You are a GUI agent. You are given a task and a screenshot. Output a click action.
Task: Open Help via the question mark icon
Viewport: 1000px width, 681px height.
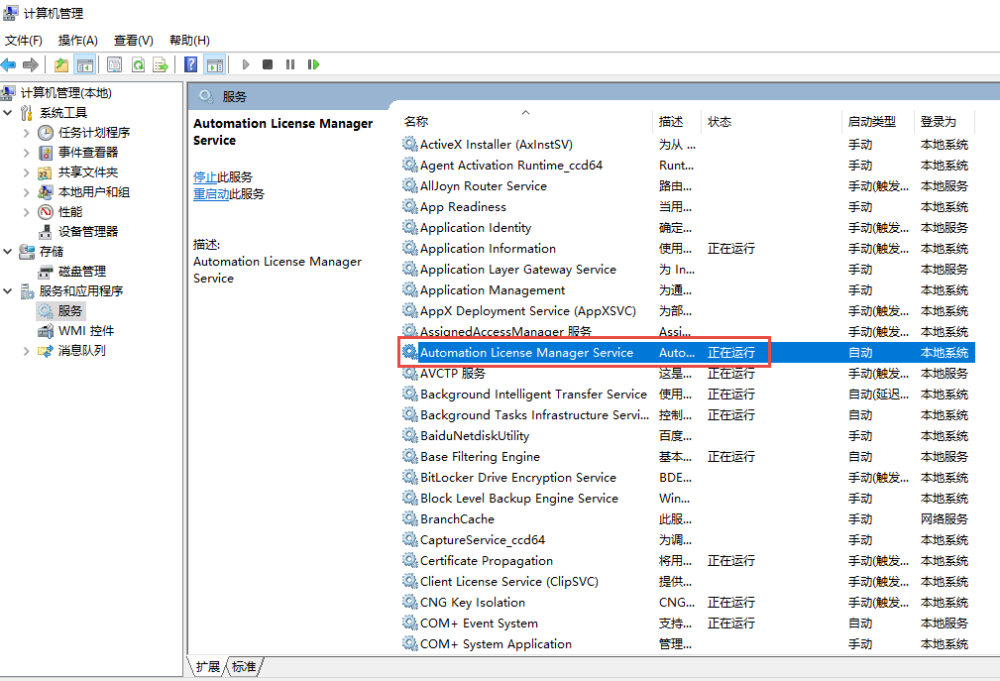(190, 65)
